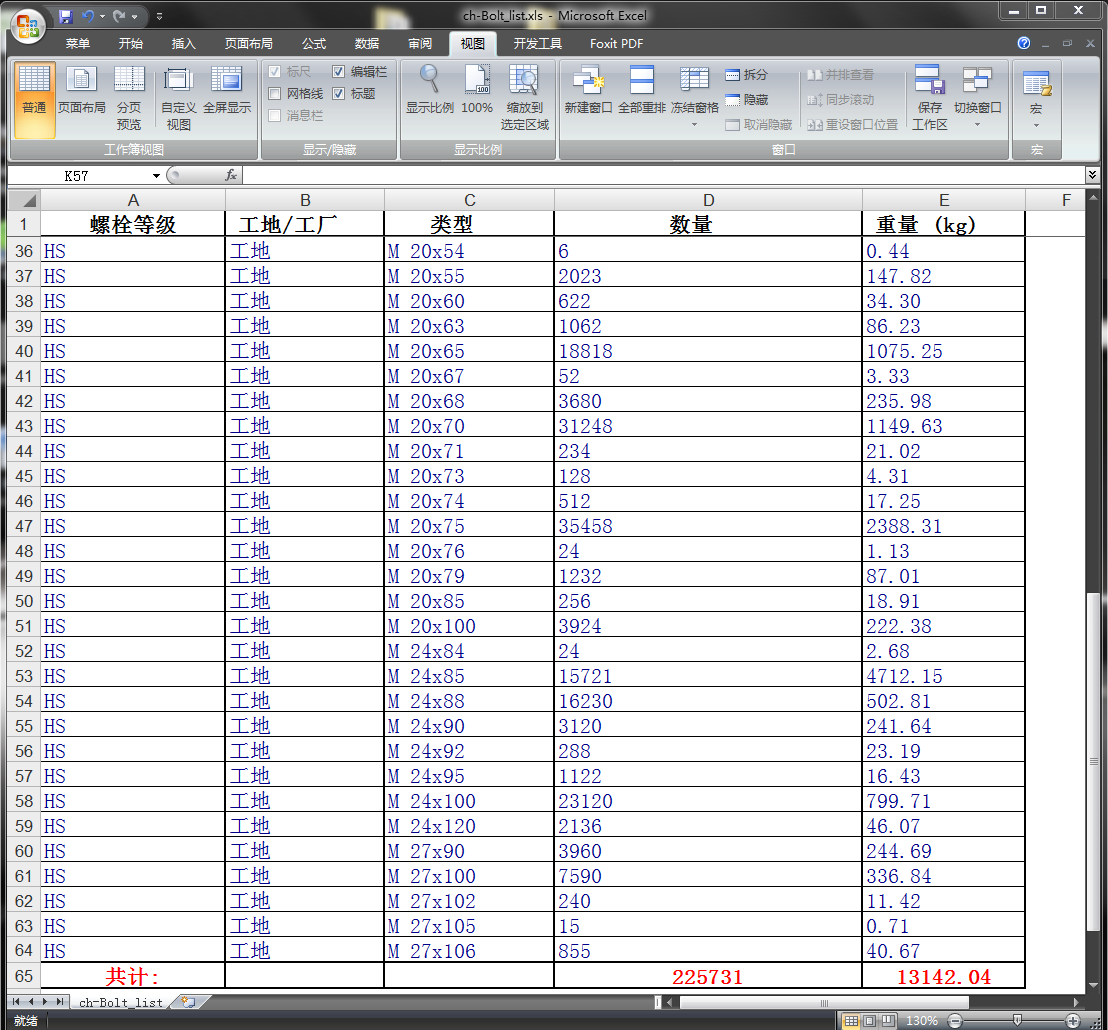Expand the Freeze Panes (冻结窗格) dropdown

(695, 125)
